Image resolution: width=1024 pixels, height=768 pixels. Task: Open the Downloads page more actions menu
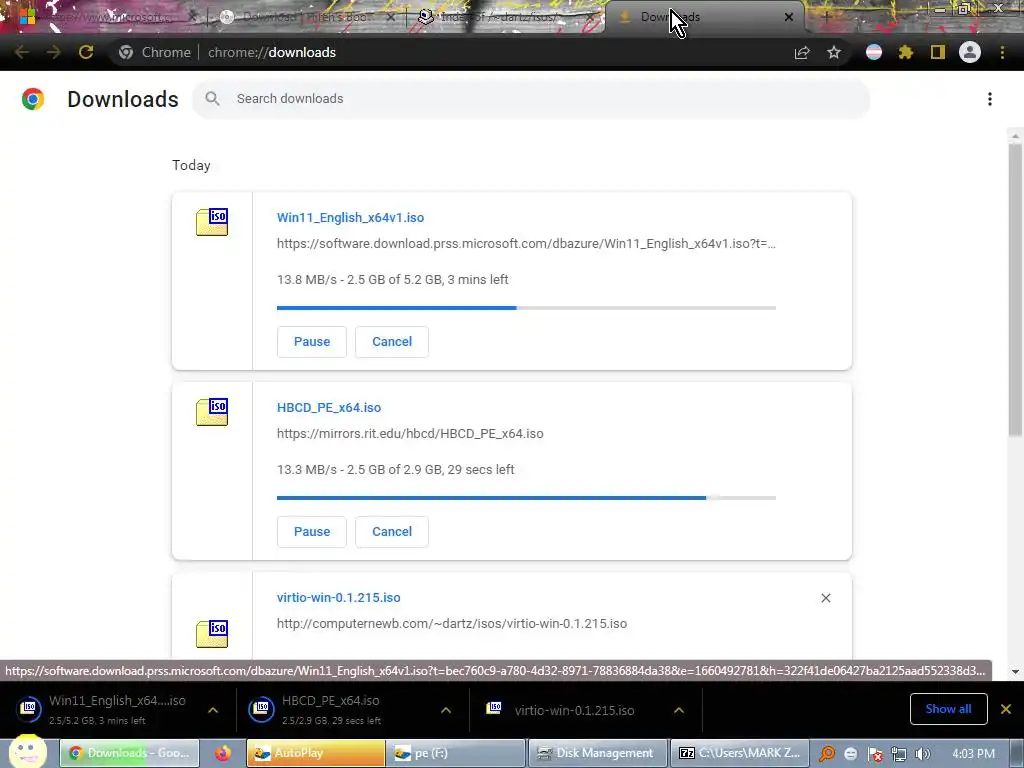click(990, 99)
